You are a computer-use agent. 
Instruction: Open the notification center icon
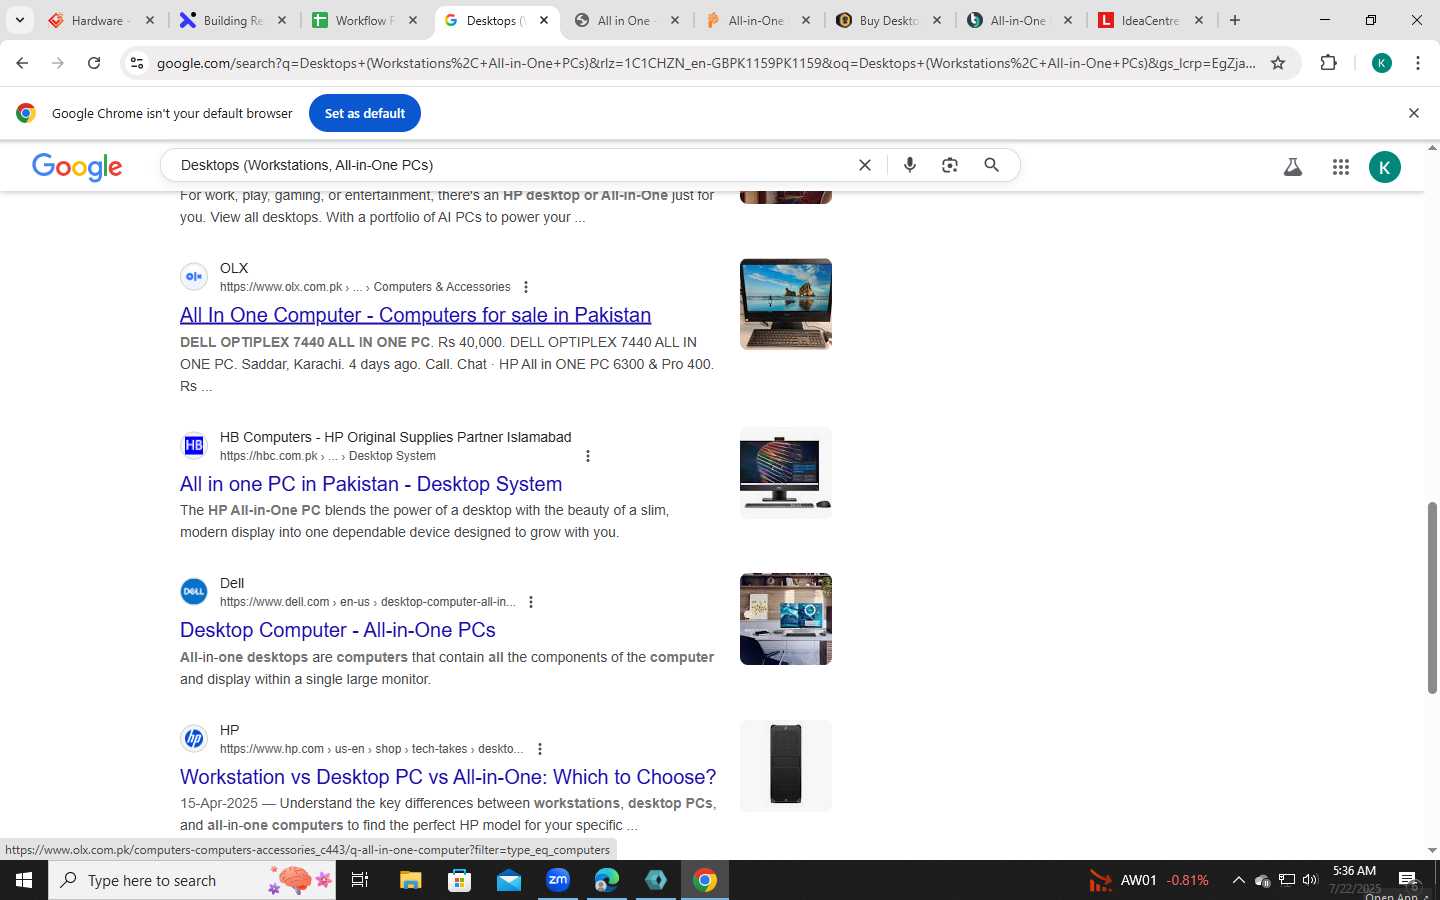click(x=1408, y=880)
